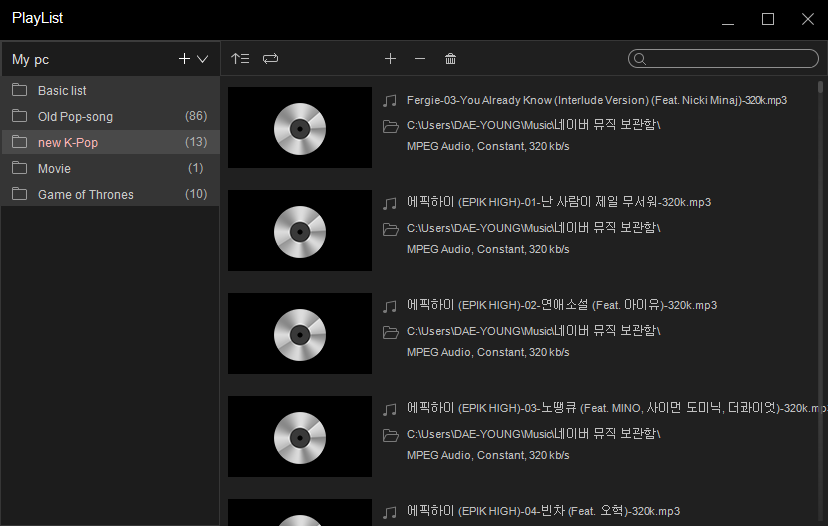Image resolution: width=828 pixels, height=526 pixels.
Task: Click the trash delete-all icon
Action: (x=450, y=59)
